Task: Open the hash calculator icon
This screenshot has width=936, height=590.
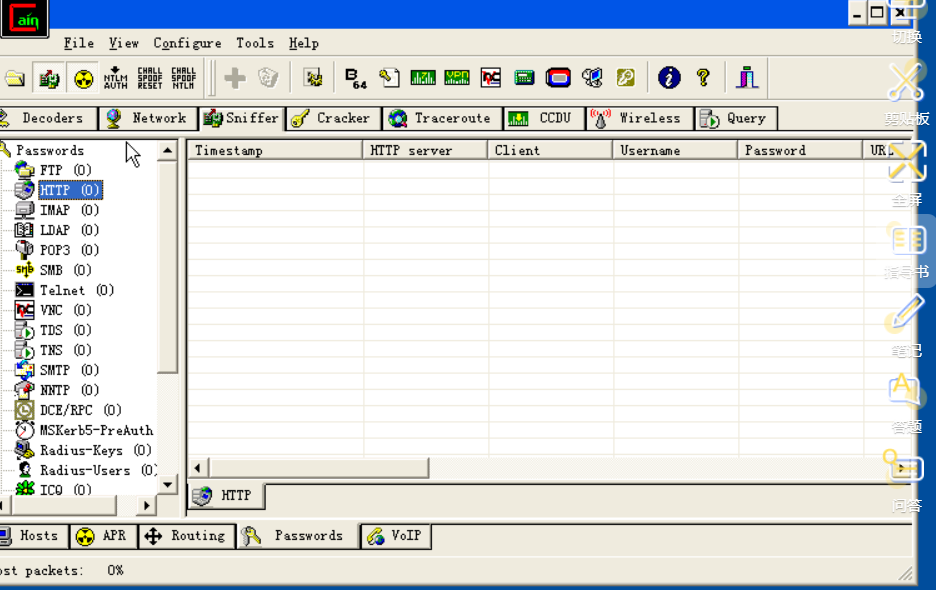Action: tap(524, 78)
